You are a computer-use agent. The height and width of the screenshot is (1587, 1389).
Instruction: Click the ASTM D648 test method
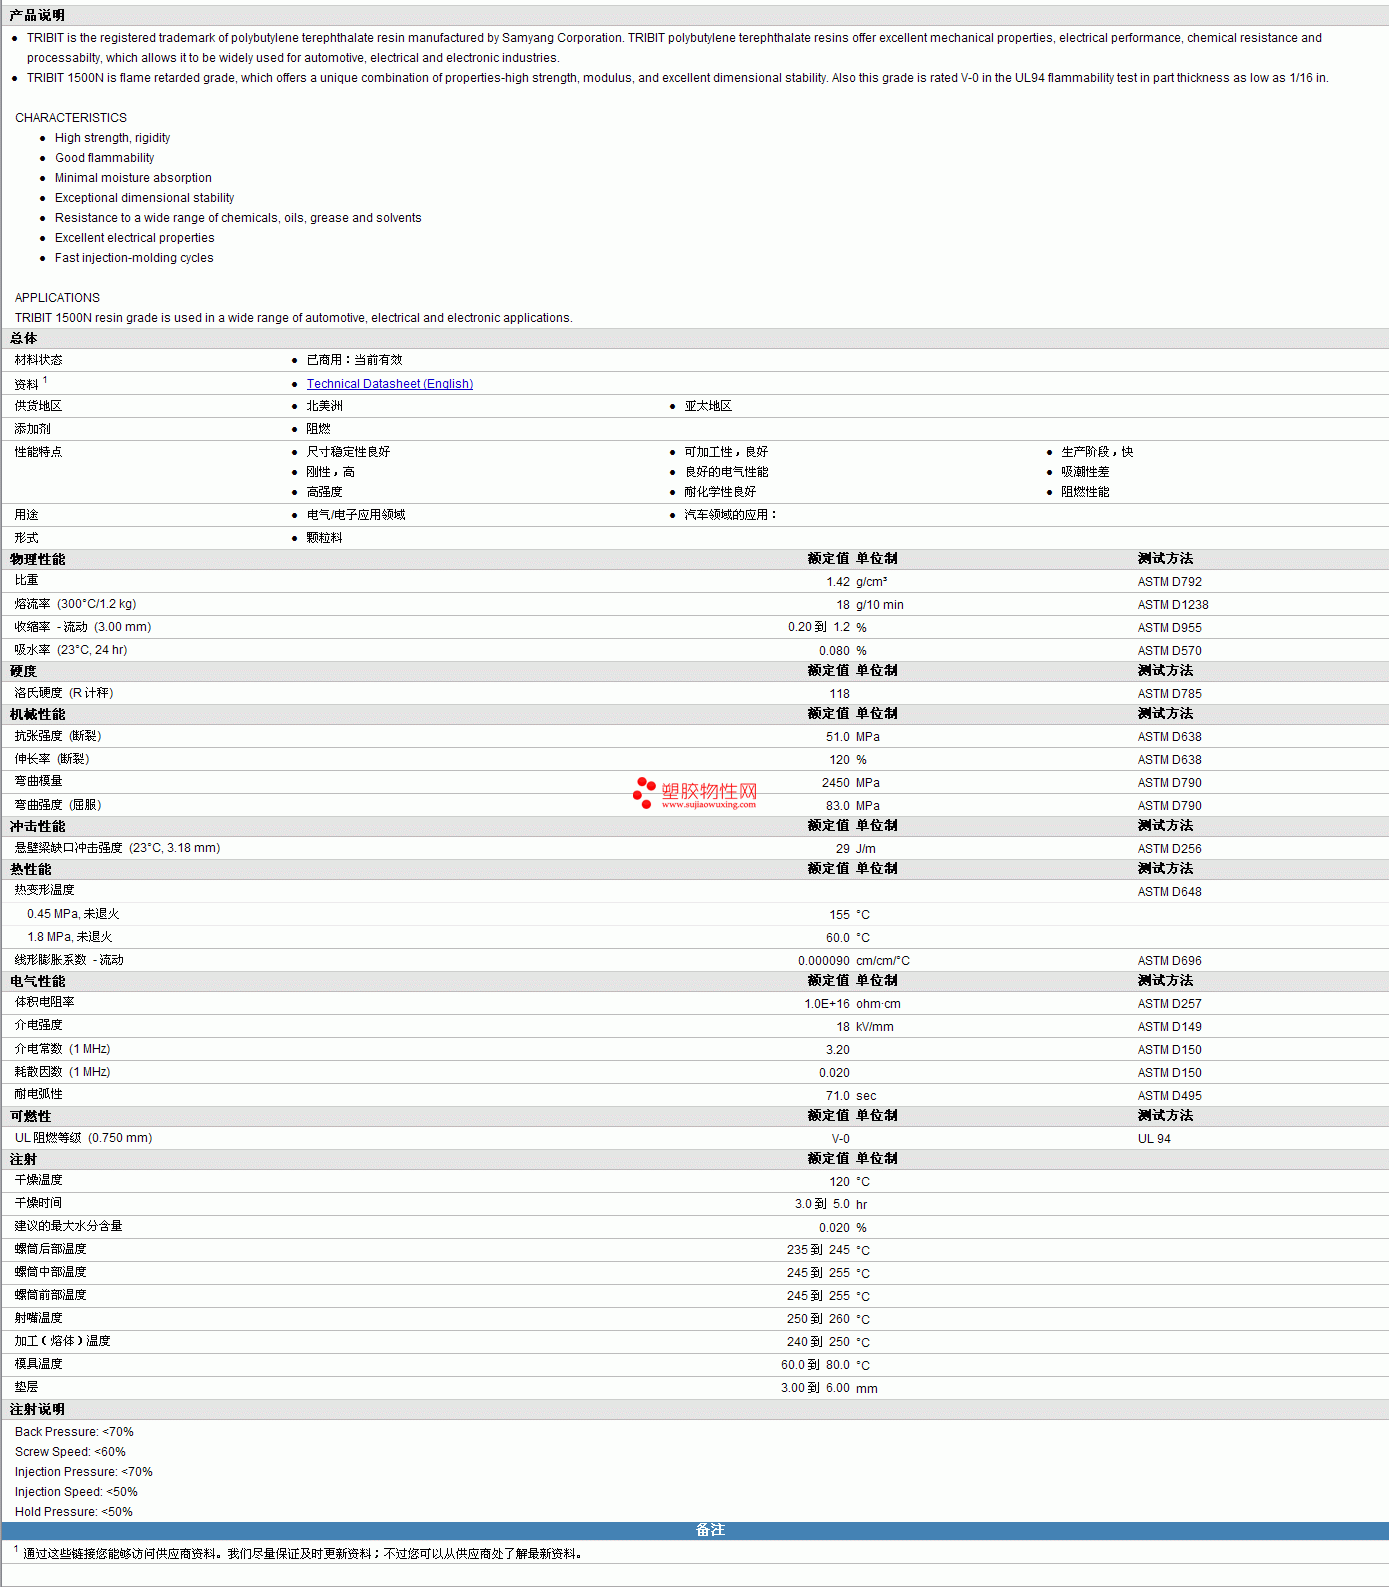(1170, 892)
